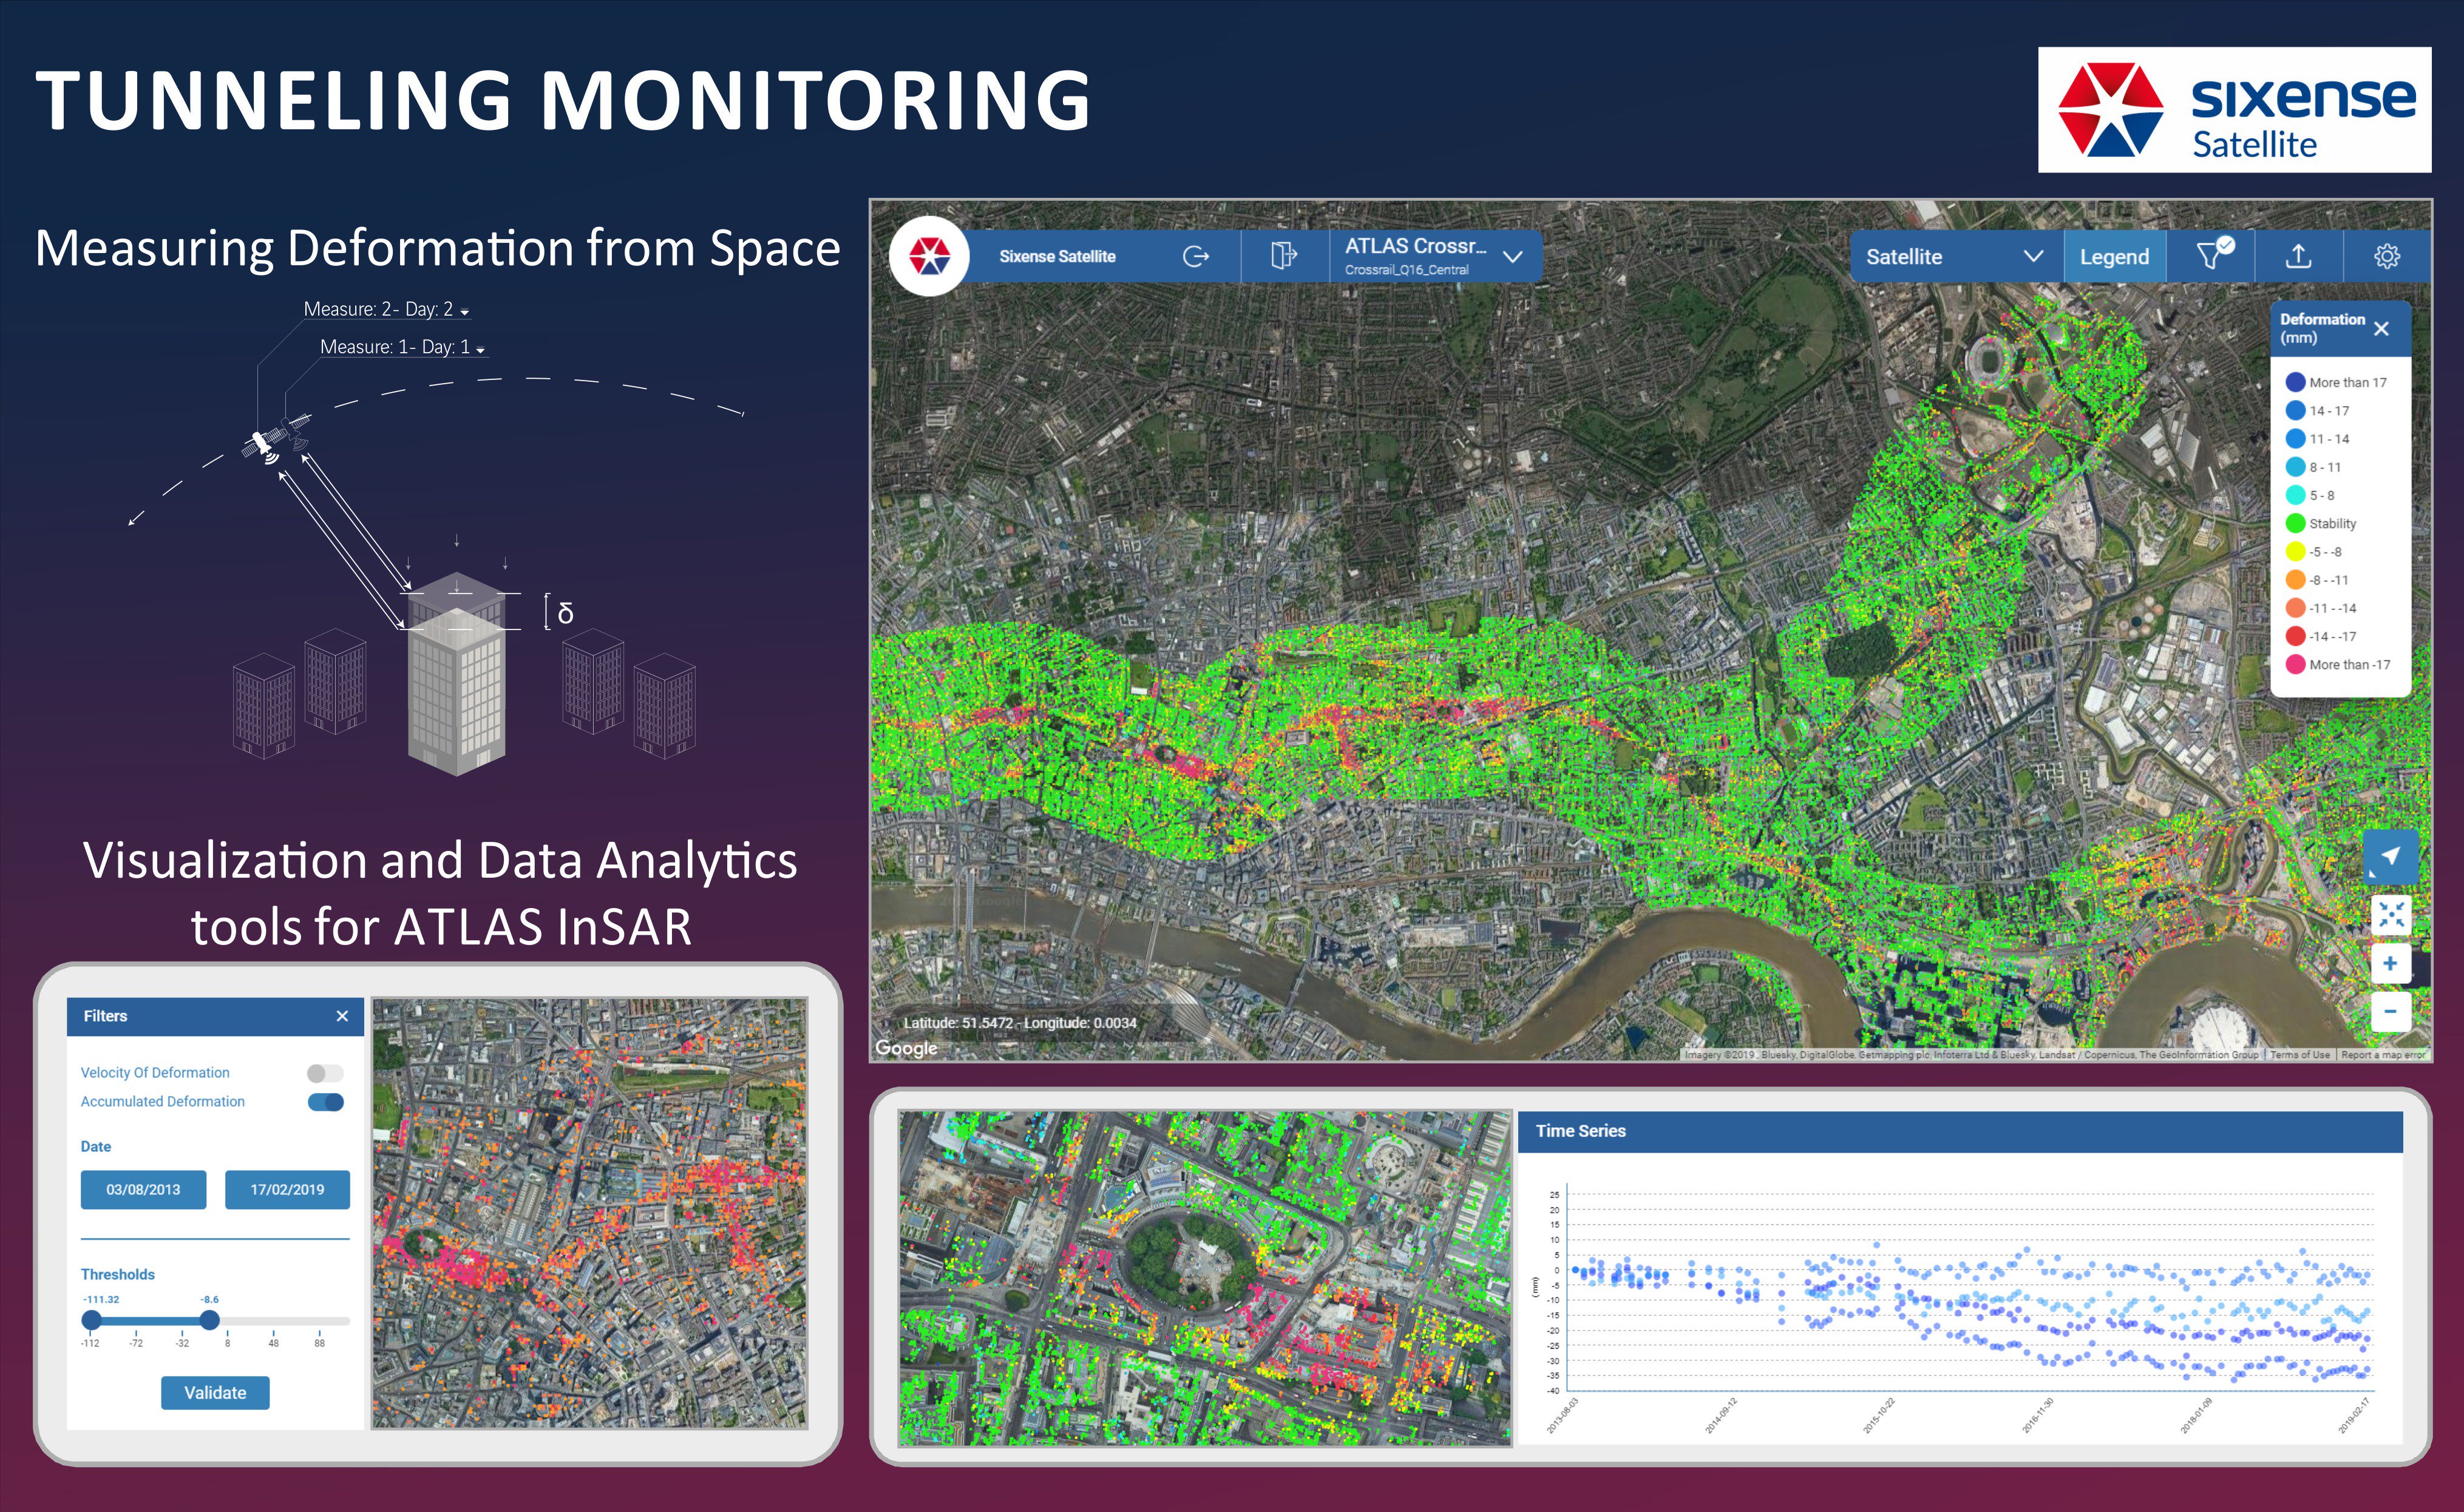Screen dimensions: 2464x1512
Task: Open the Terms of Use map link
Action: coord(2299,1055)
